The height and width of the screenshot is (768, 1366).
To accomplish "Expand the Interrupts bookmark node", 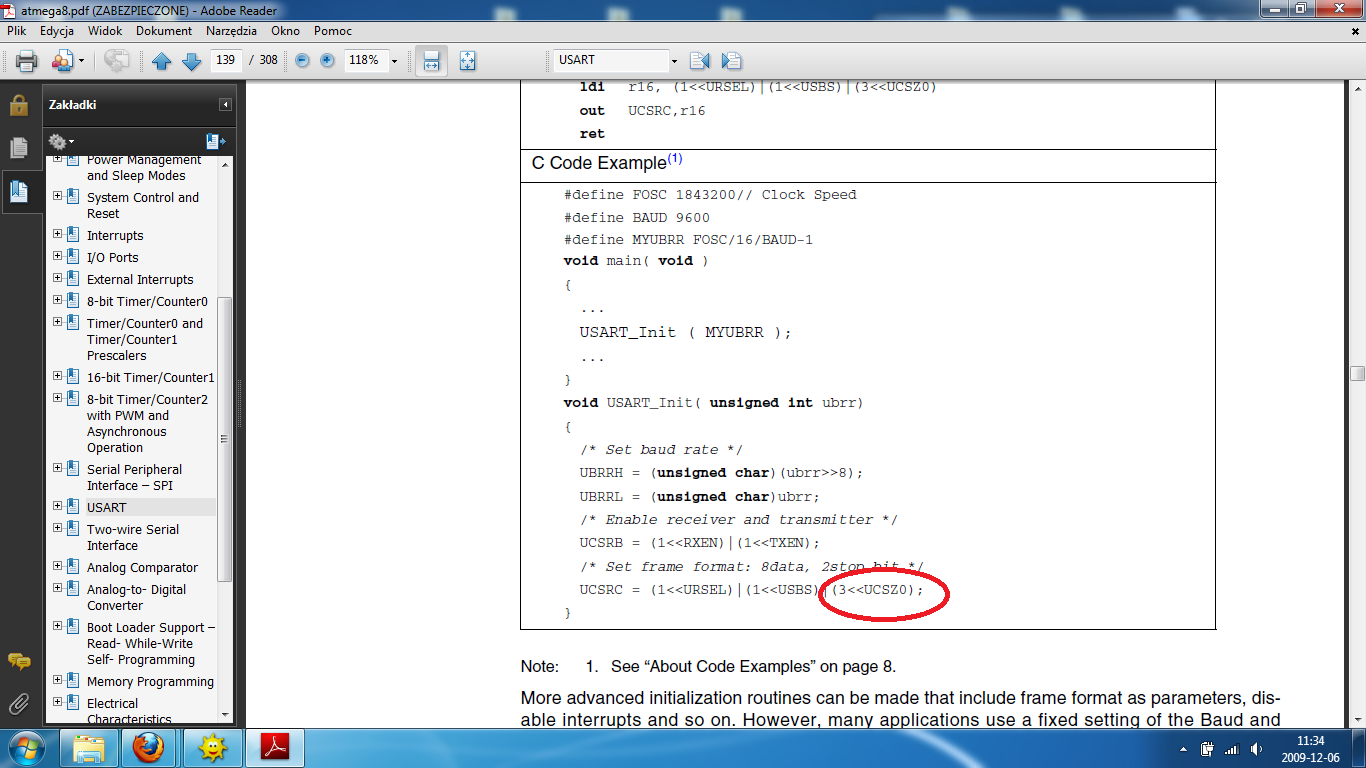I will pos(57,235).
